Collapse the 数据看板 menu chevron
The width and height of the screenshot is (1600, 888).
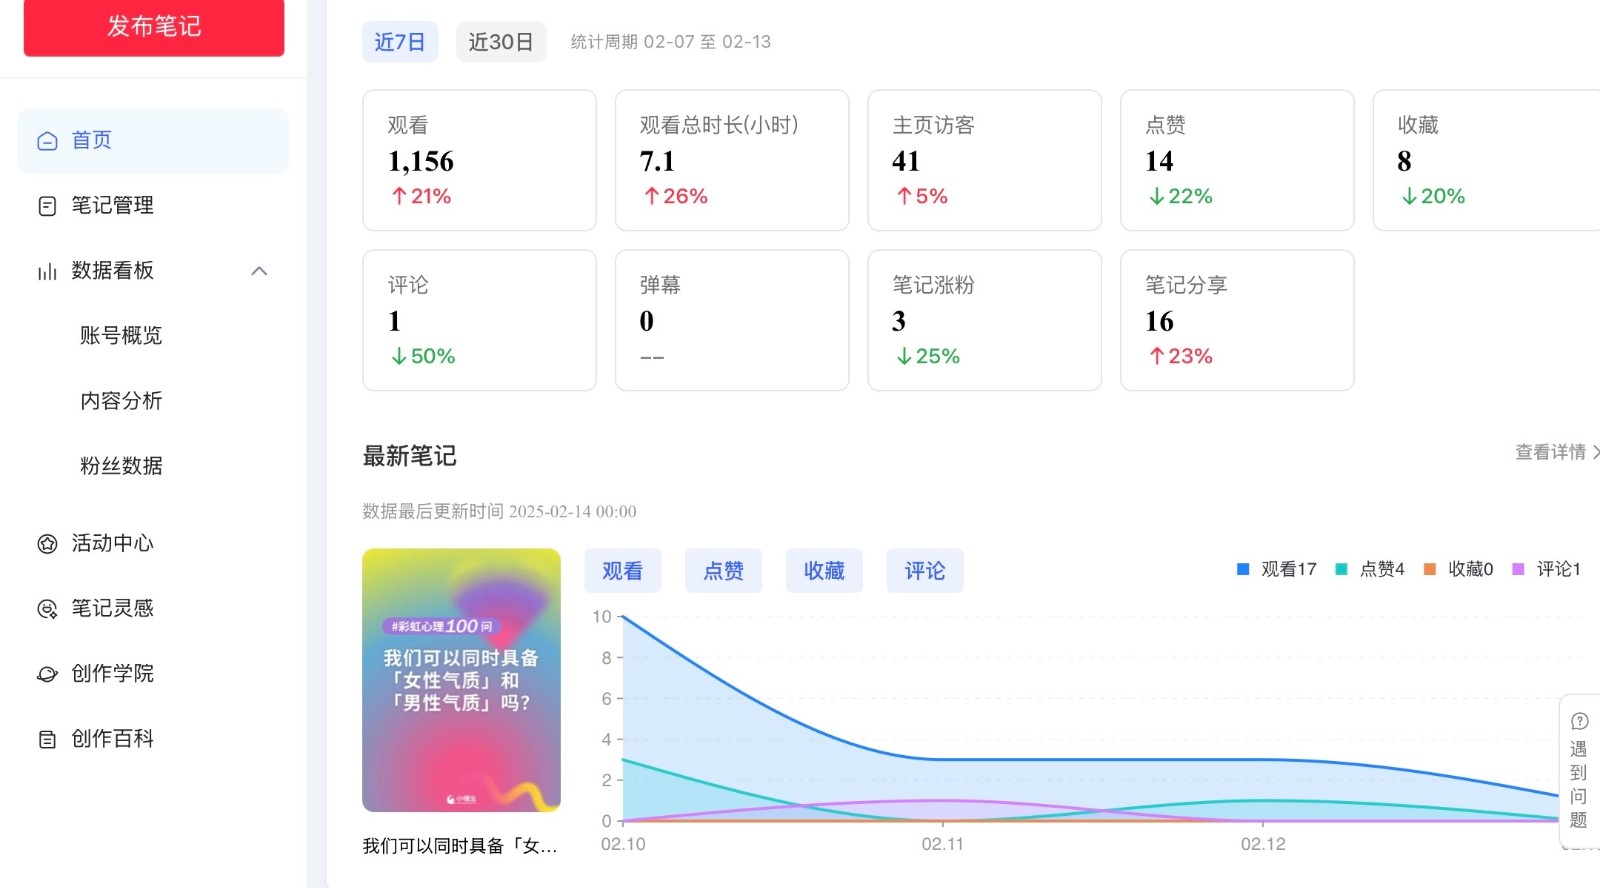[x=259, y=271]
